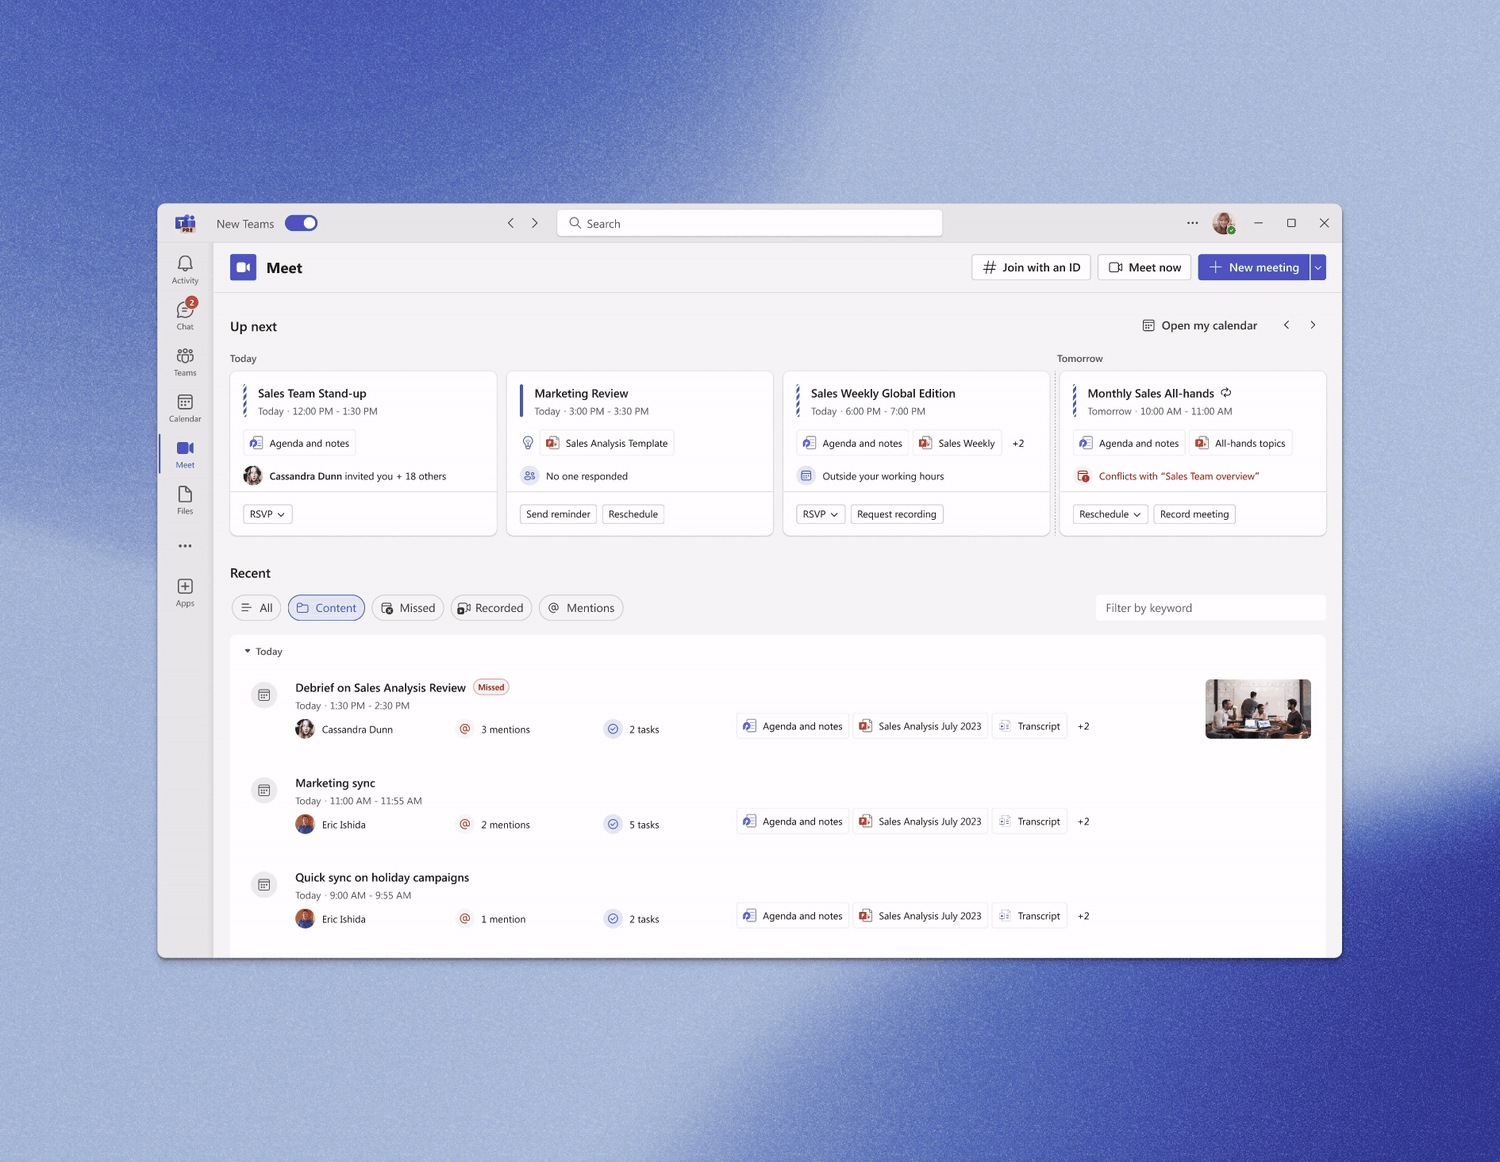Open Reschedule dropdown for Monthly Sales All-hands
1500x1162 pixels.
1110,514
